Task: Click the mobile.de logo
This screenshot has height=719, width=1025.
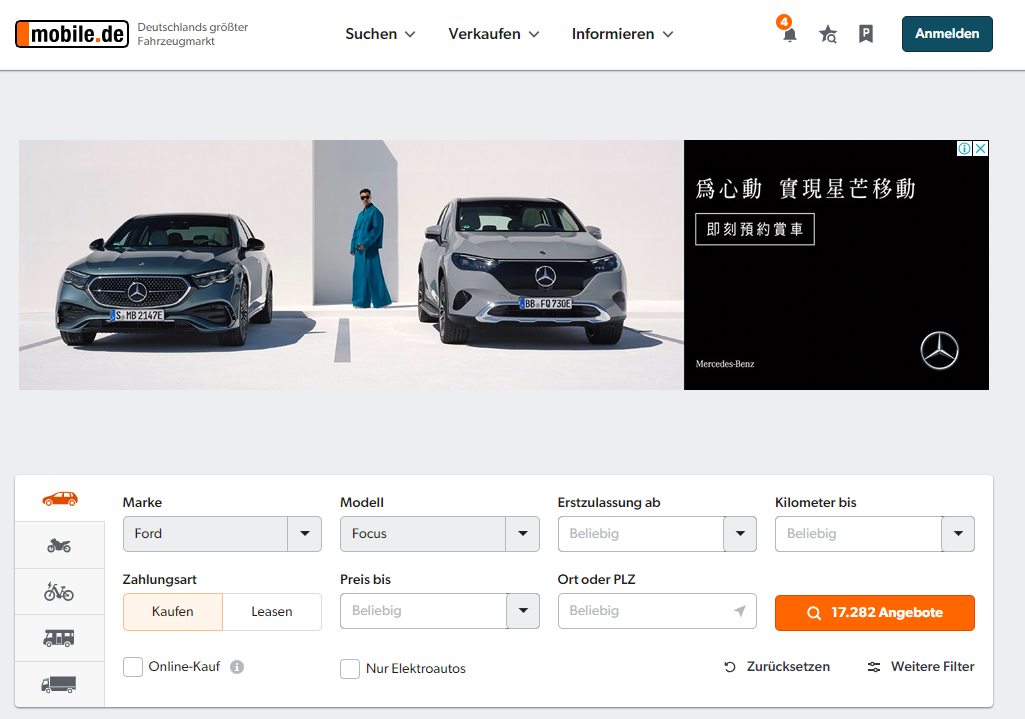Action: [72, 34]
